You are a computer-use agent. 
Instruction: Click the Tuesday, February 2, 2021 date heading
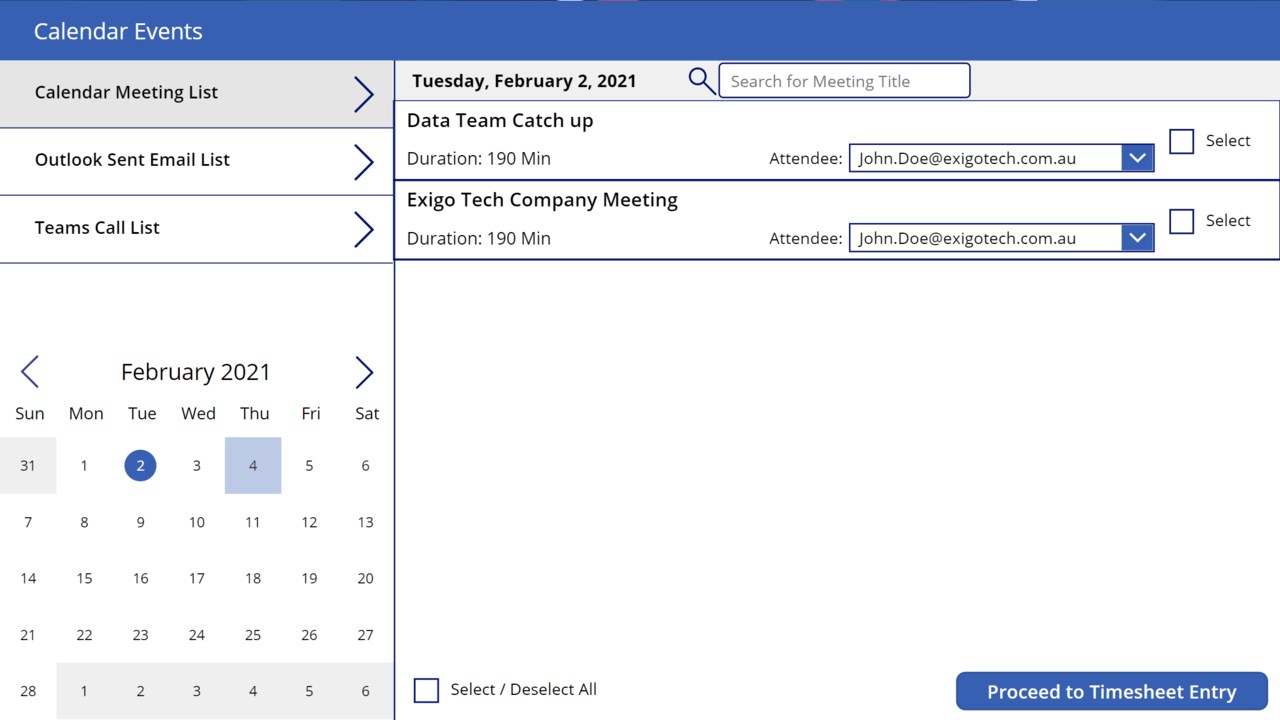(524, 82)
